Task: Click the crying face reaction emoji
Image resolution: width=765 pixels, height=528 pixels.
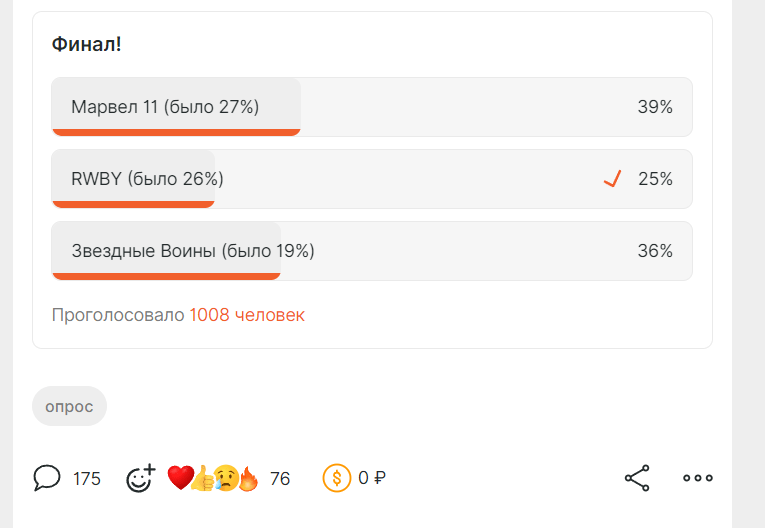Action: 226,478
